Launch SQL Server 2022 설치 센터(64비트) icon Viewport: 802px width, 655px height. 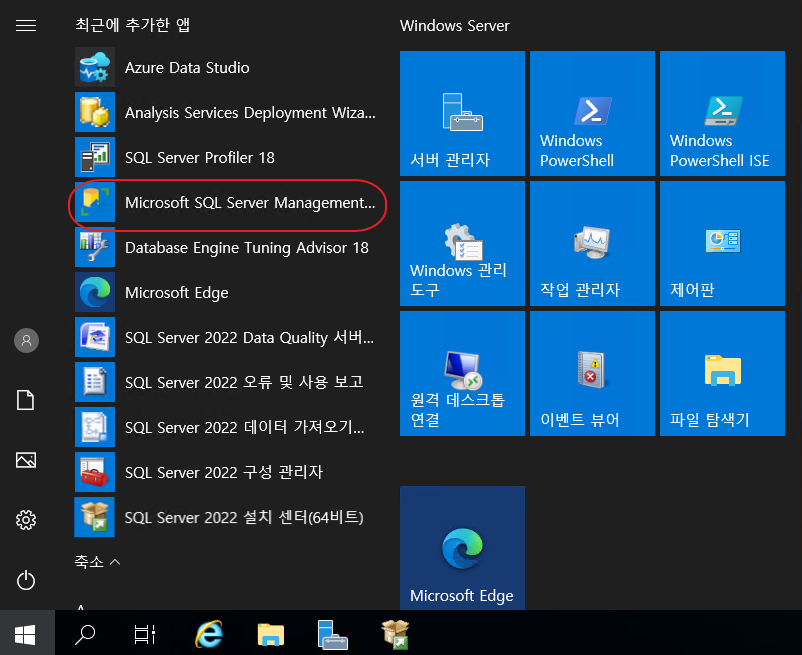[95, 517]
